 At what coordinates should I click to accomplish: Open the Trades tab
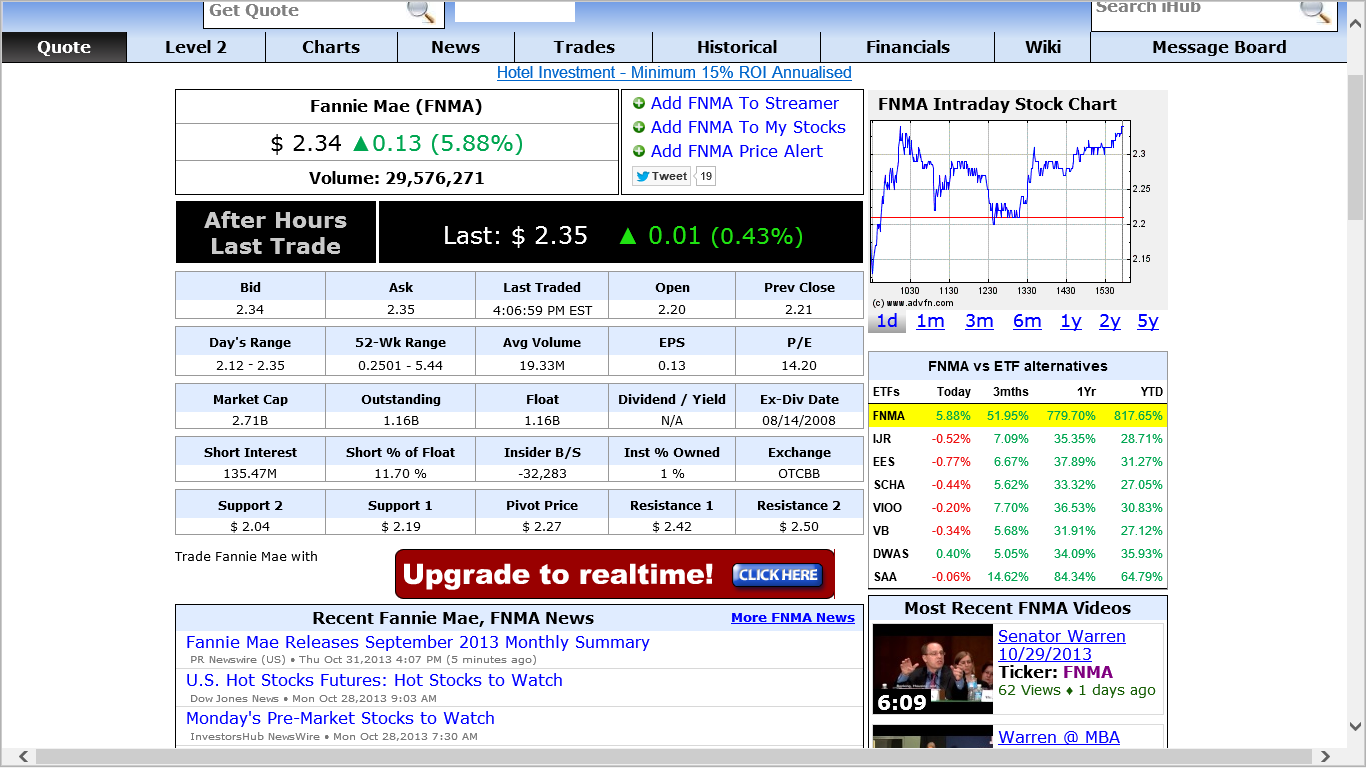coord(584,47)
